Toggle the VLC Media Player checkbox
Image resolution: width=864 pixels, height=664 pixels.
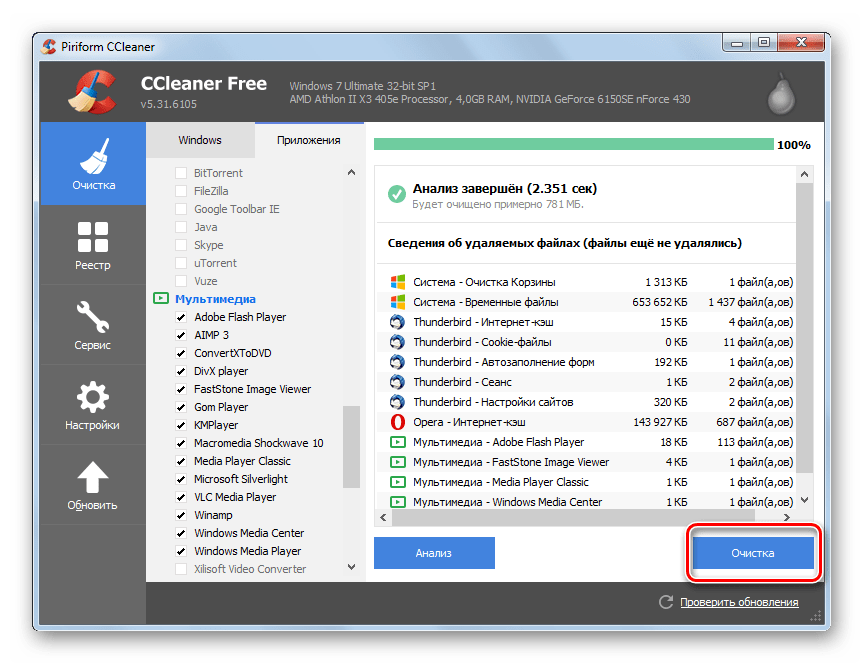[181, 497]
